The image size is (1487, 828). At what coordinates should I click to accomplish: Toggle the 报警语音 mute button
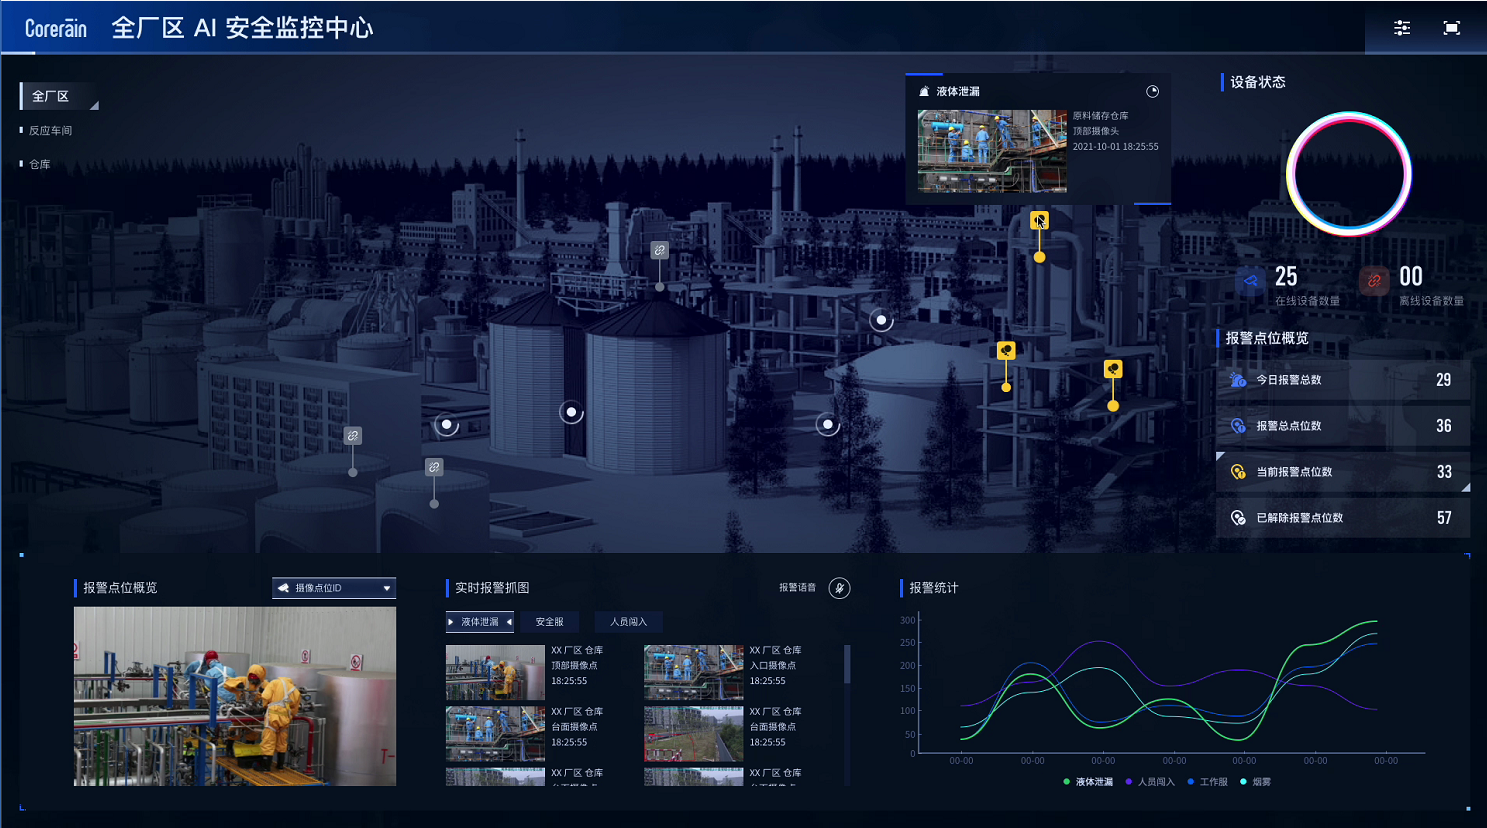point(839,588)
